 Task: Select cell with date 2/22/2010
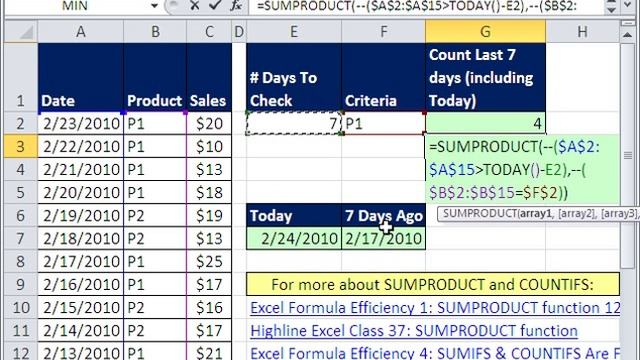(80, 146)
